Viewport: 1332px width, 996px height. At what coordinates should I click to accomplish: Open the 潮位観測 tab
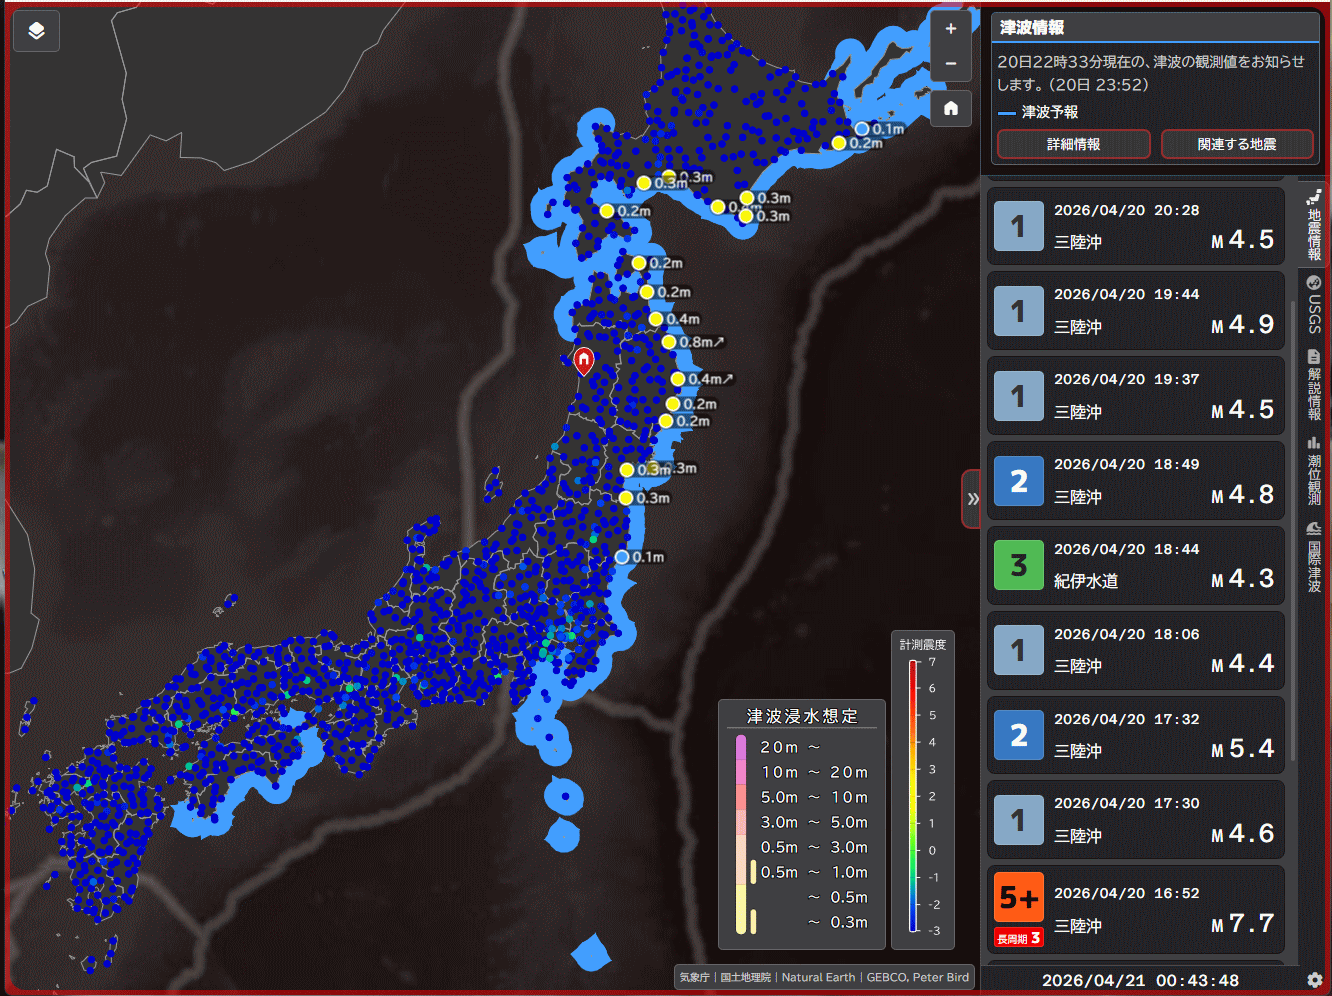pyautogui.click(x=1314, y=470)
